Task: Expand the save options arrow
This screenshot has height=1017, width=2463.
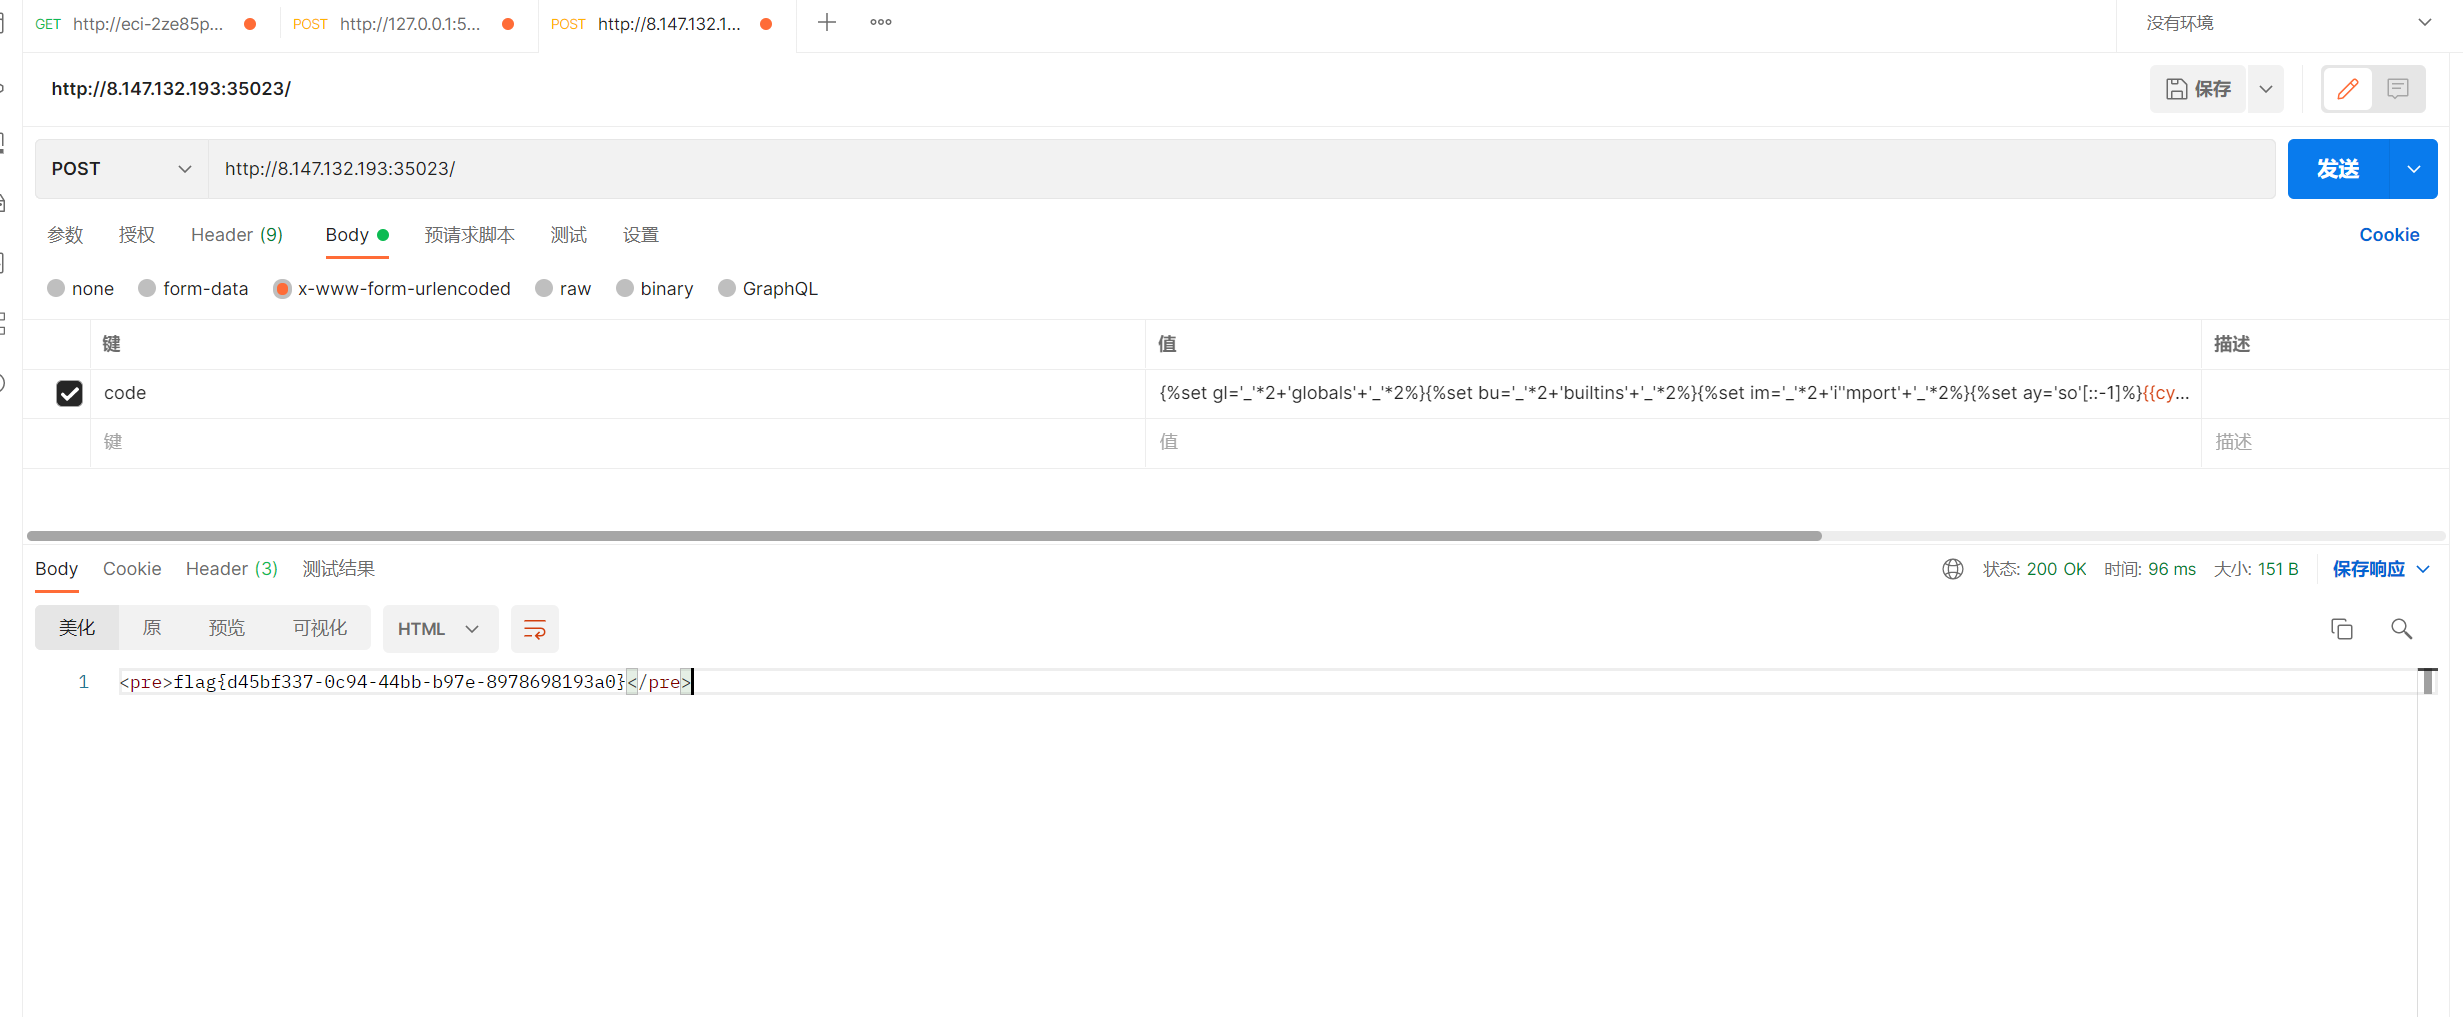Action: [x=2265, y=89]
